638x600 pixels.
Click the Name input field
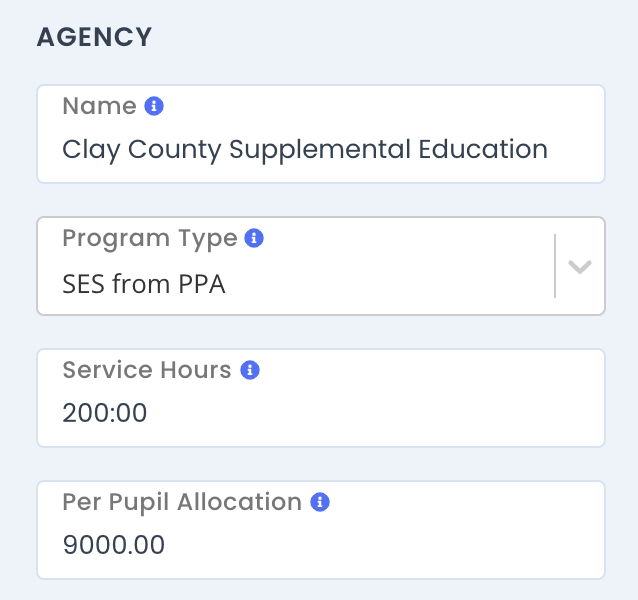click(x=321, y=134)
